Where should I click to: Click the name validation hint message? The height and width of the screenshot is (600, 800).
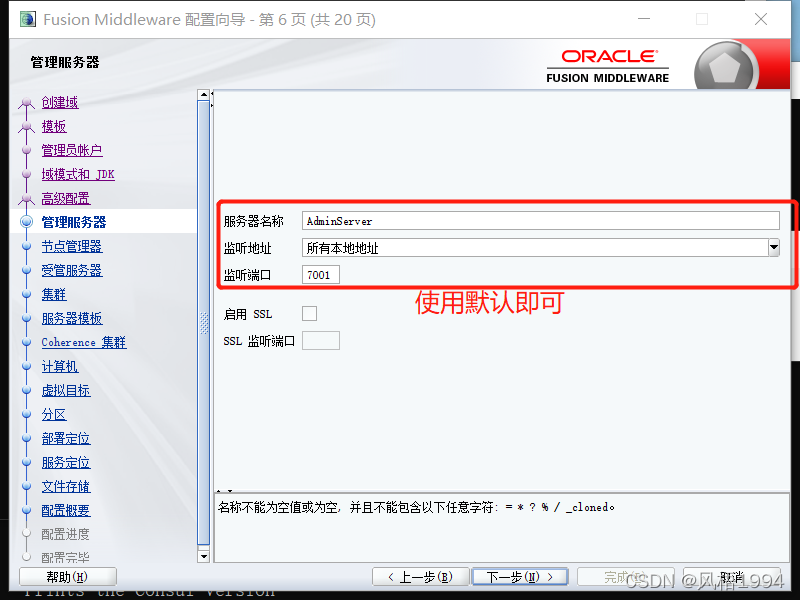tap(416, 507)
